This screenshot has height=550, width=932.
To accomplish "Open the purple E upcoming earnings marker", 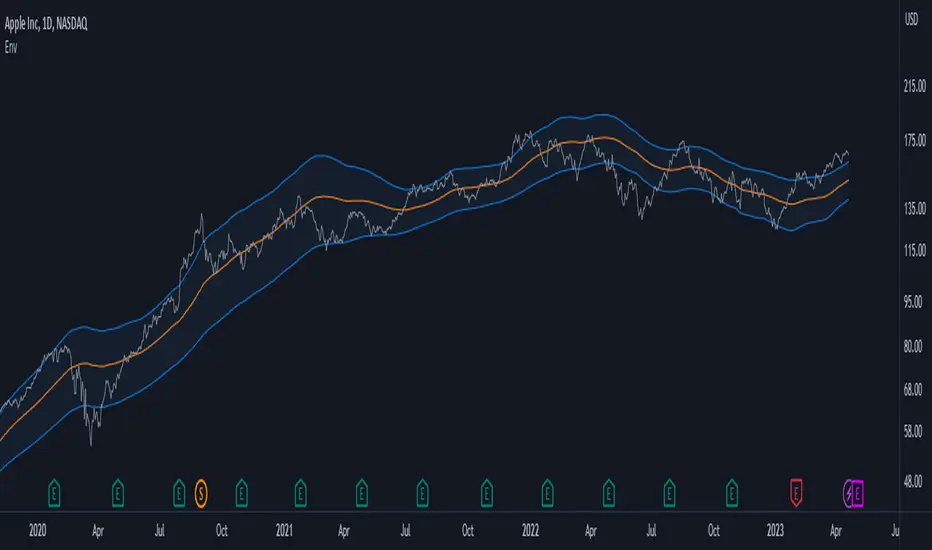I will [858, 494].
